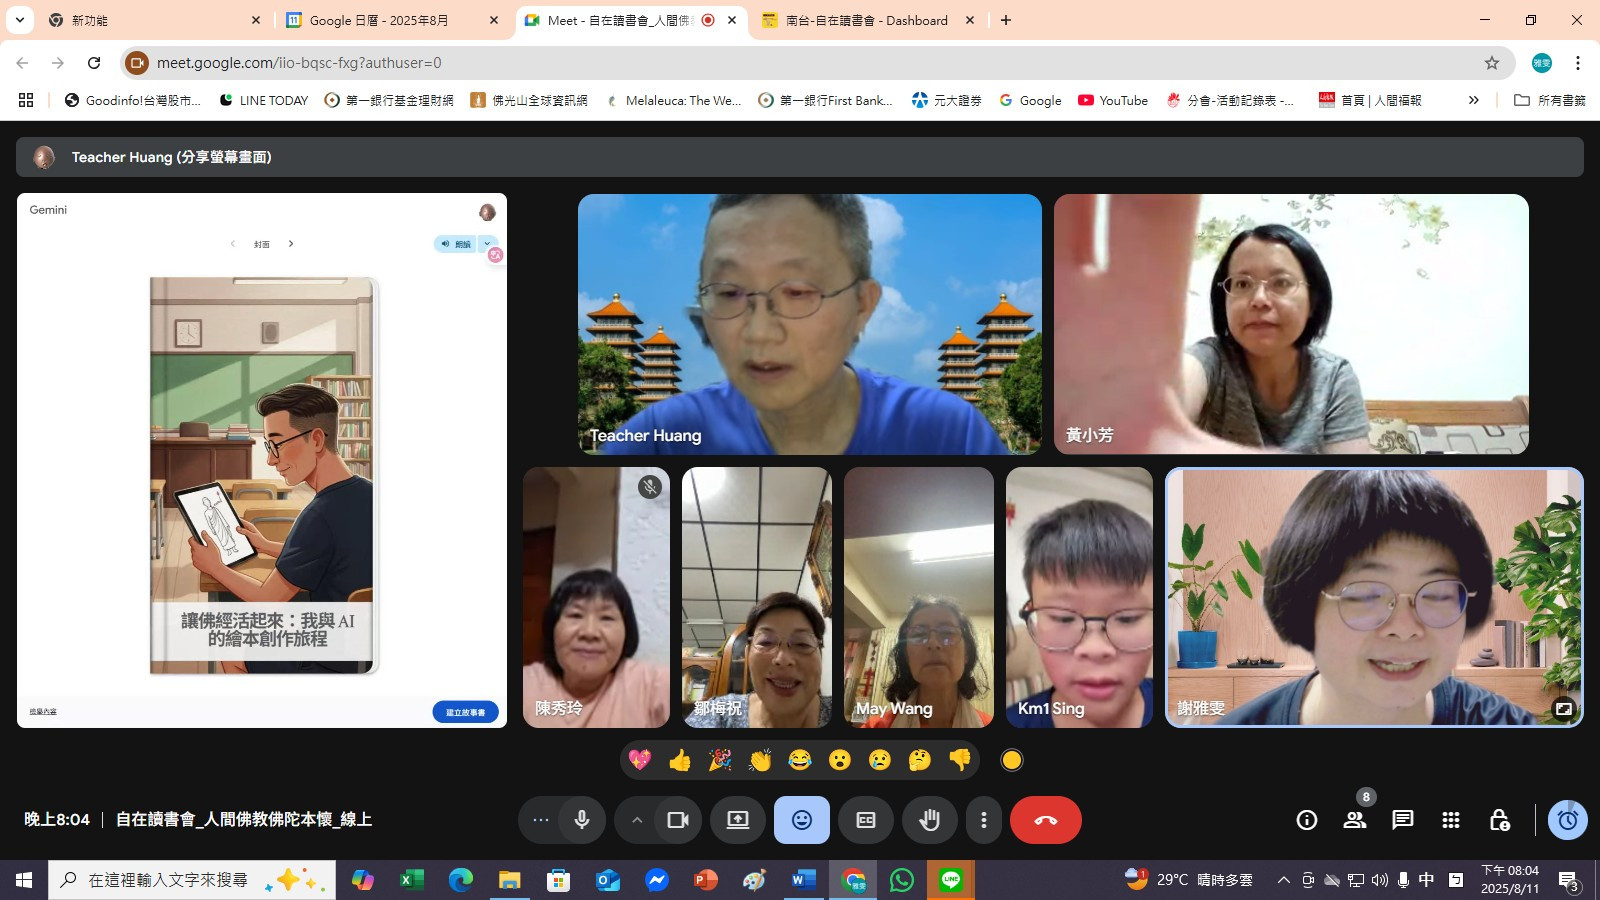1600x900 pixels.
Task: Open the activities grid icon
Action: pos(1451,820)
